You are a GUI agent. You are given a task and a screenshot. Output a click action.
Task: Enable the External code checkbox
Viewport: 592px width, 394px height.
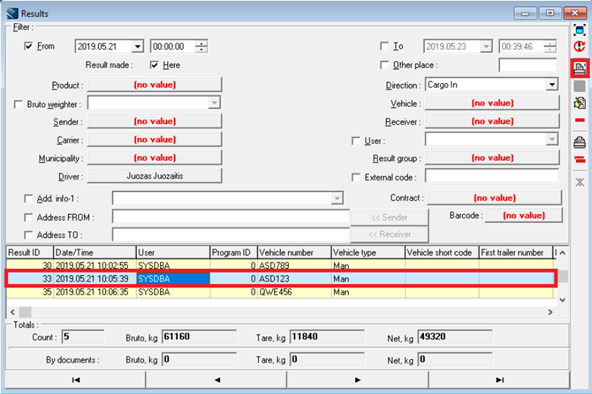pyautogui.click(x=355, y=177)
